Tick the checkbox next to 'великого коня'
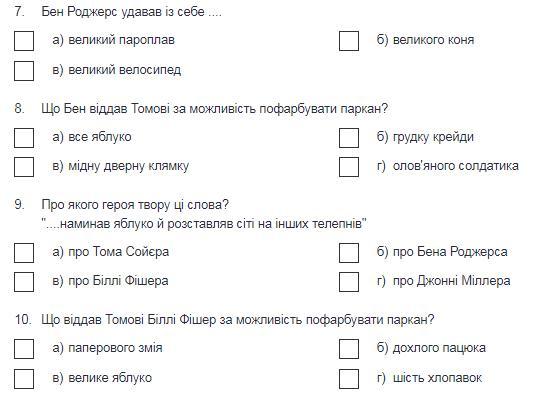 (349, 41)
